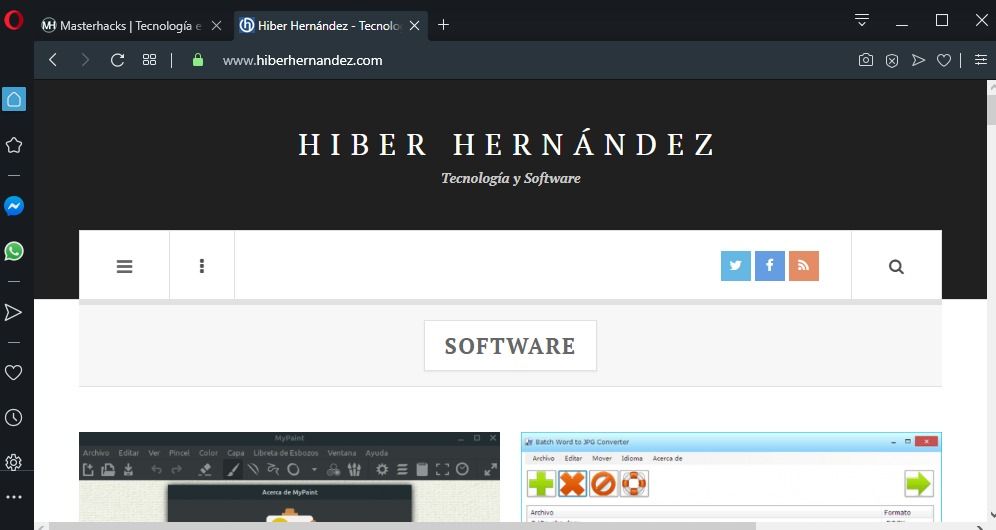Open Facebook Messenger in sidebar

[x=14, y=206]
